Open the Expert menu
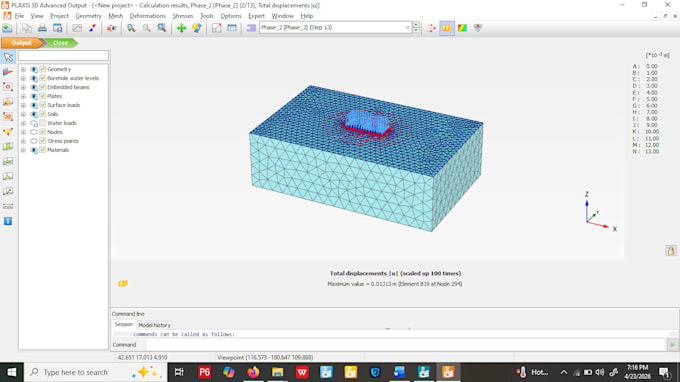The width and height of the screenshot is (680, 382). (256, 16)
